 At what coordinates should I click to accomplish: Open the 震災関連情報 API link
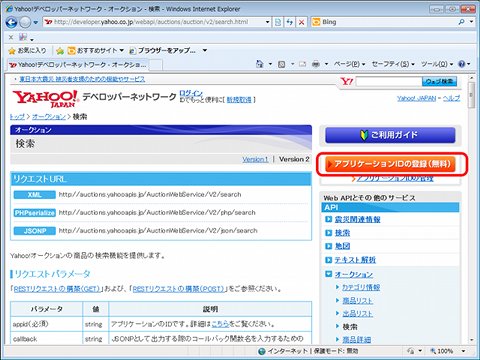pyautogui.click(x=357, y=219)
